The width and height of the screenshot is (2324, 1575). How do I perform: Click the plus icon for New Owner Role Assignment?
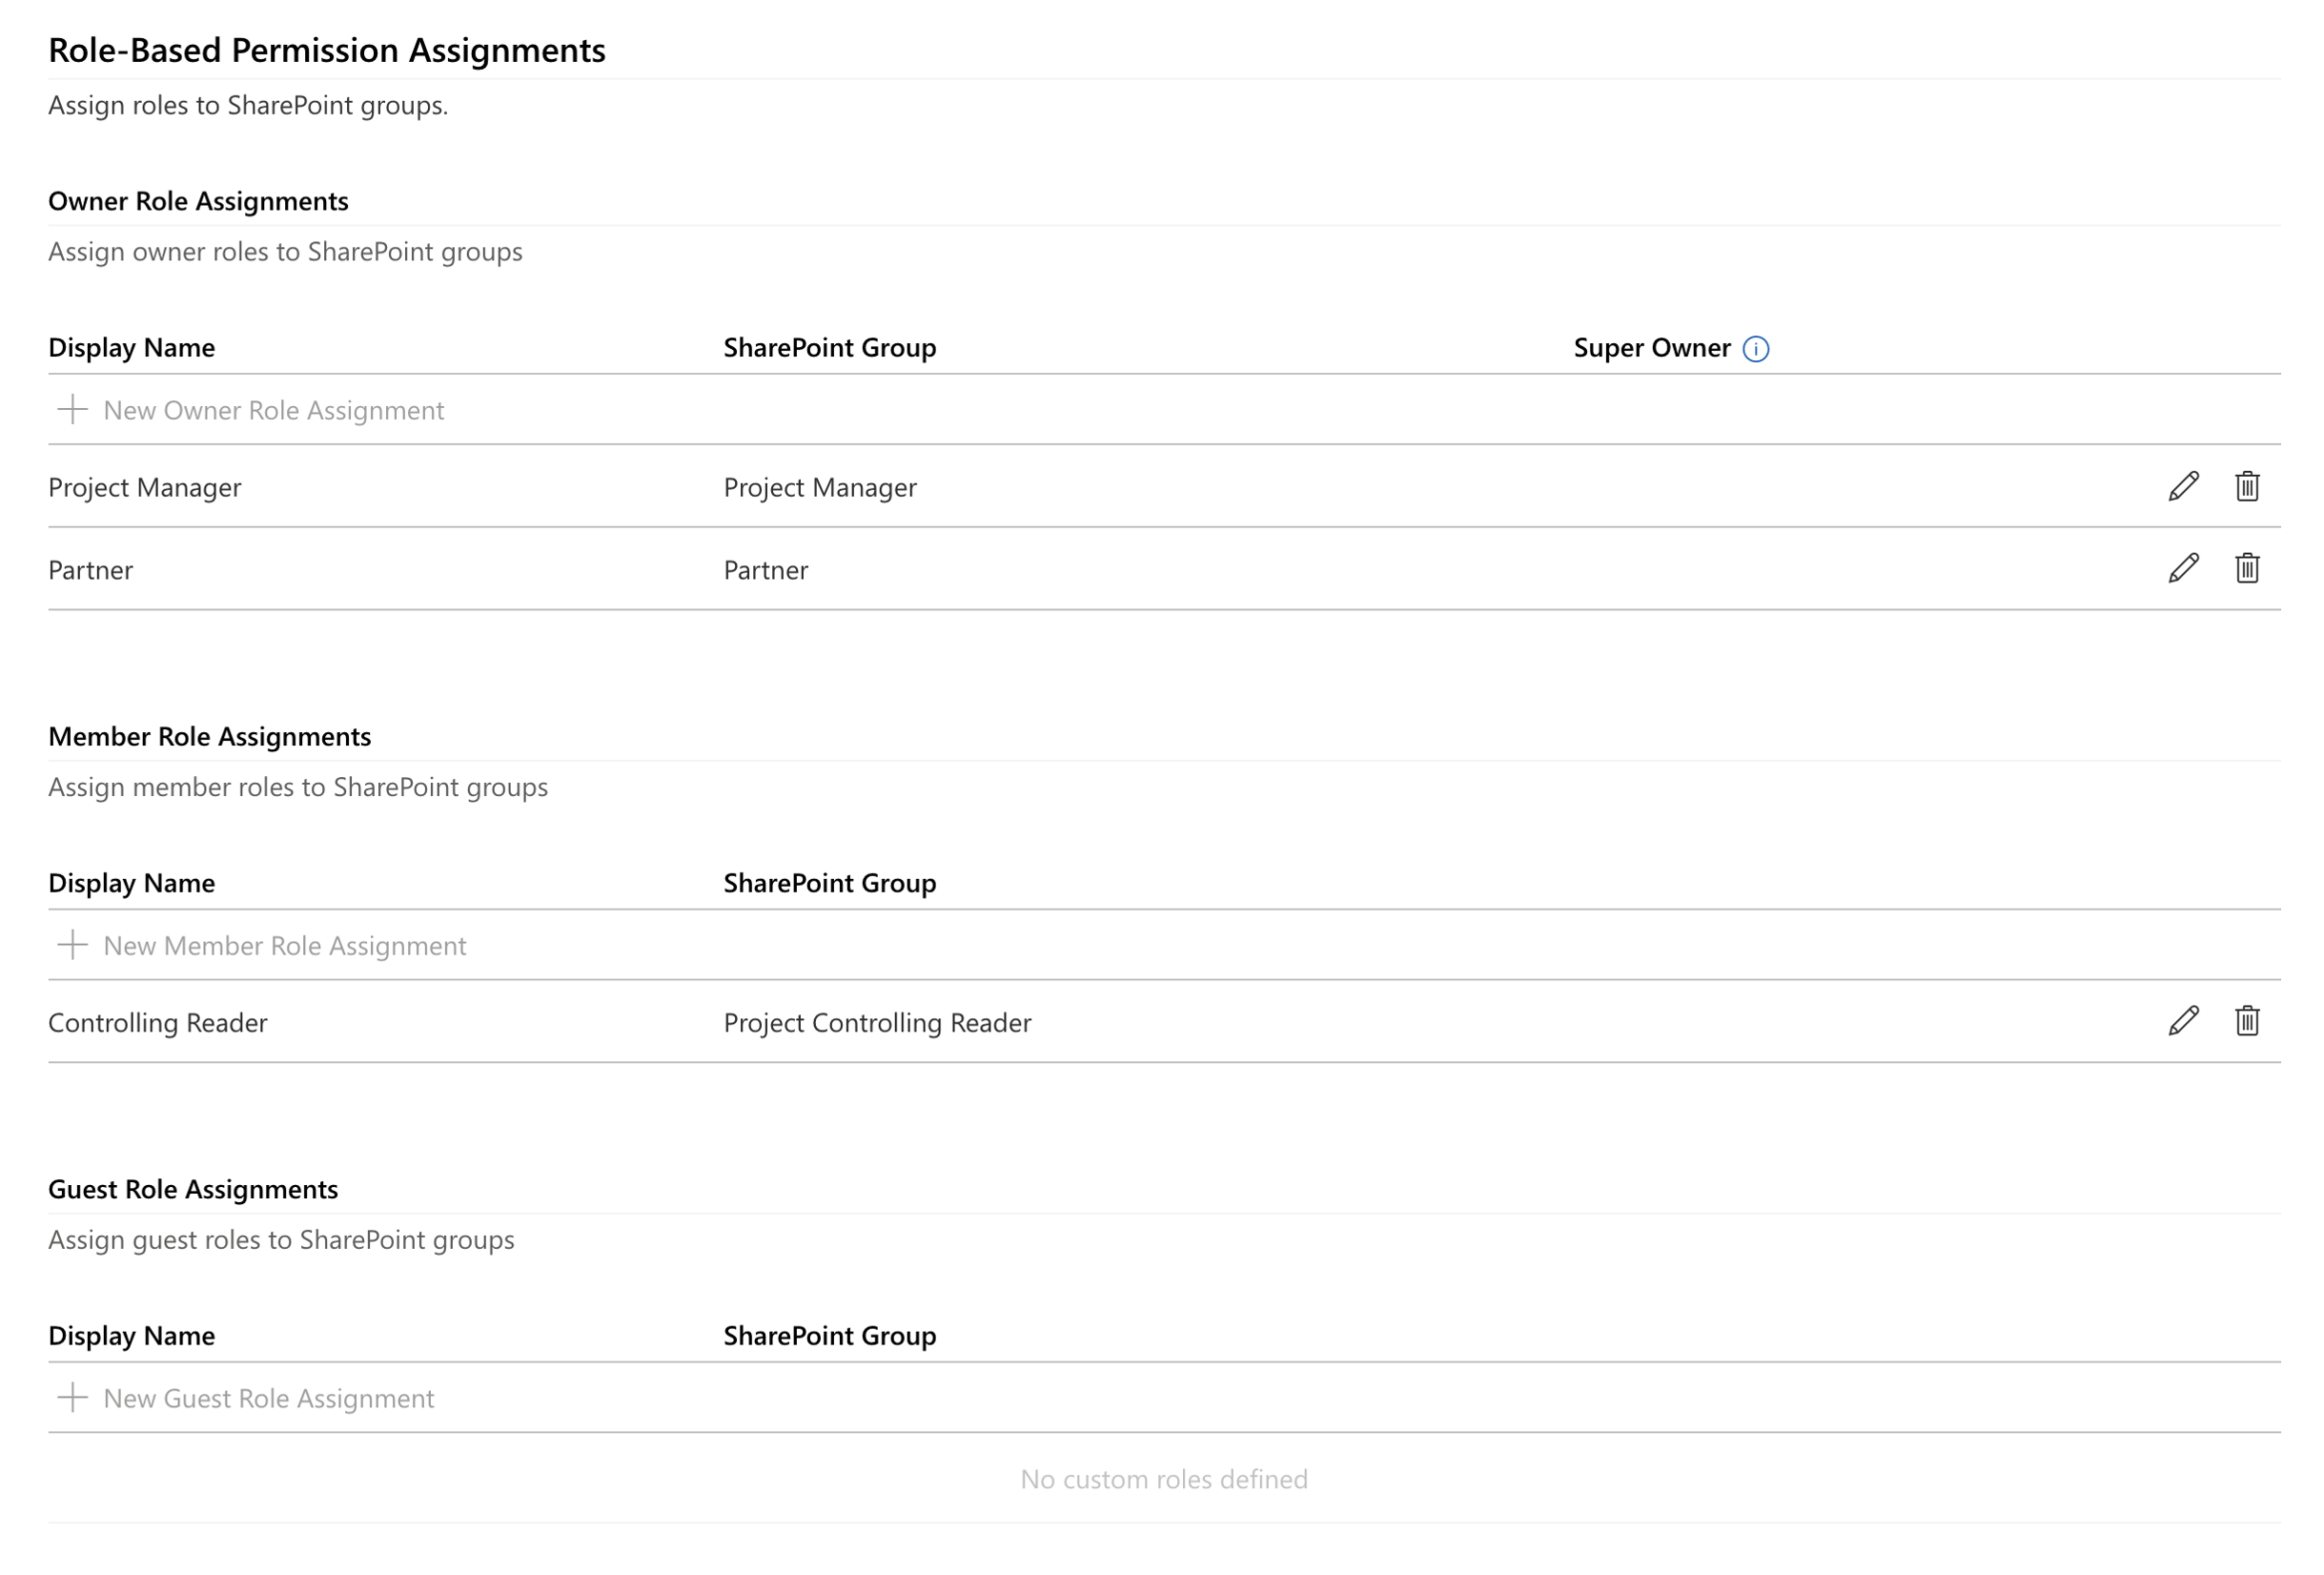(74, 410)
